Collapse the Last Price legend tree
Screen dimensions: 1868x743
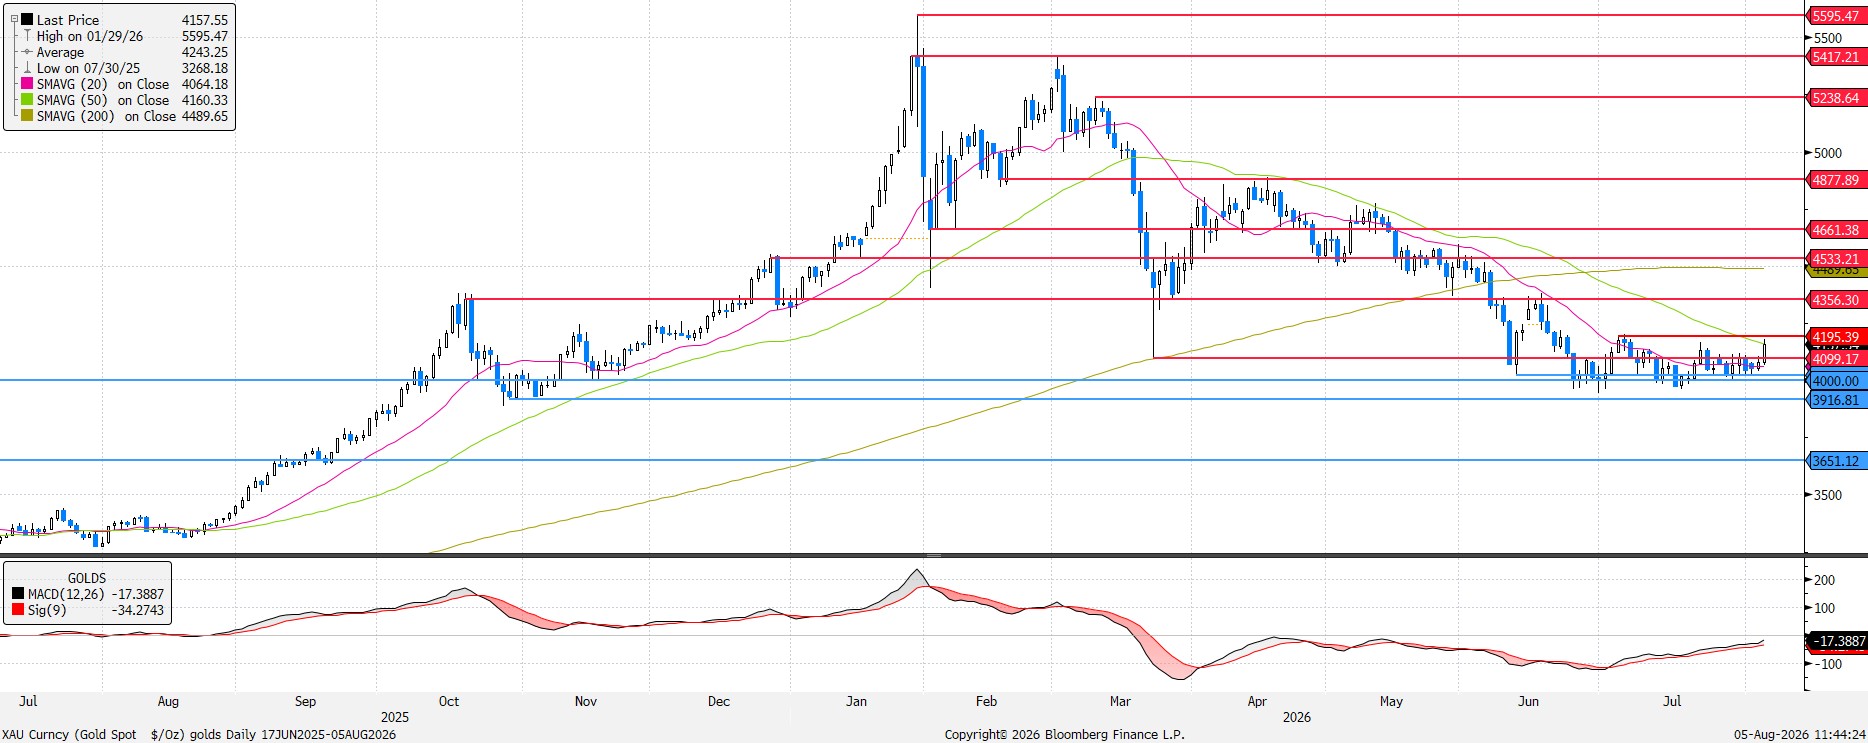(14, 20)
